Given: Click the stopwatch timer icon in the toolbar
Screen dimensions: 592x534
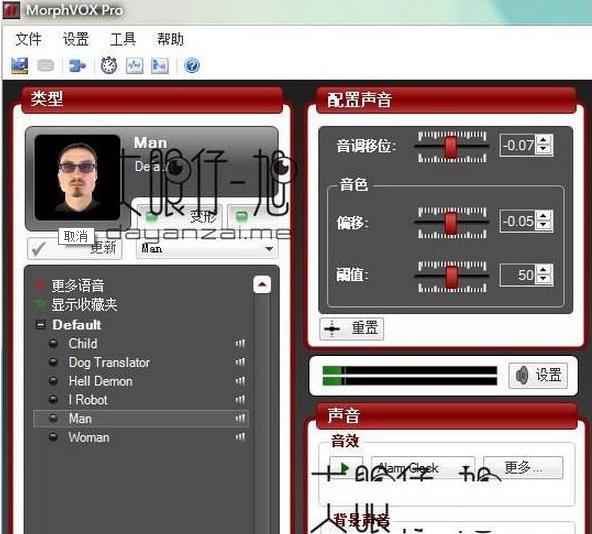Looking at the screenshot, I should 109,66.
